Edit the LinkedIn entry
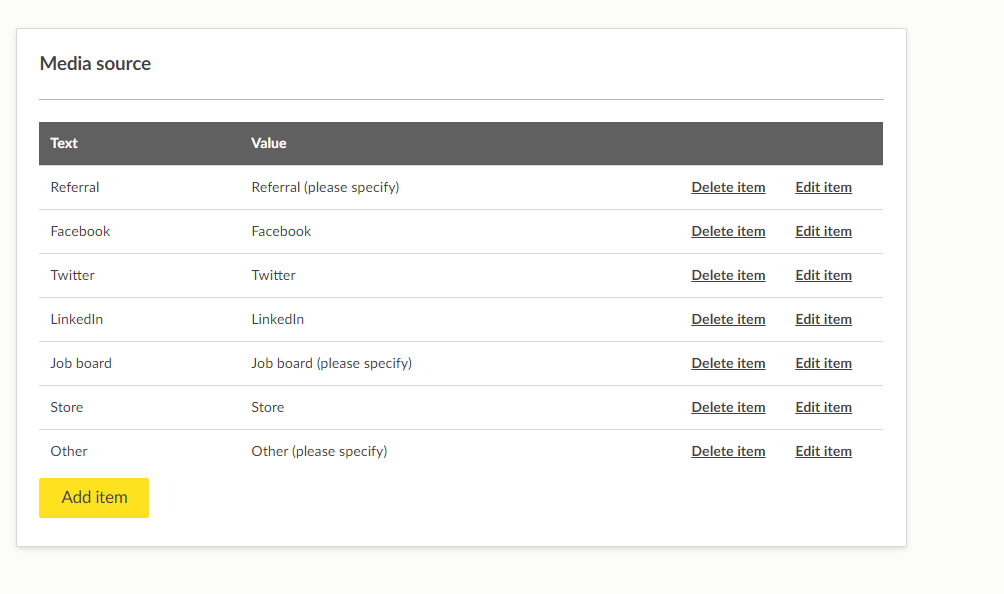The height and width of the screenshot is (594, 1004). (x=823, y=319)
